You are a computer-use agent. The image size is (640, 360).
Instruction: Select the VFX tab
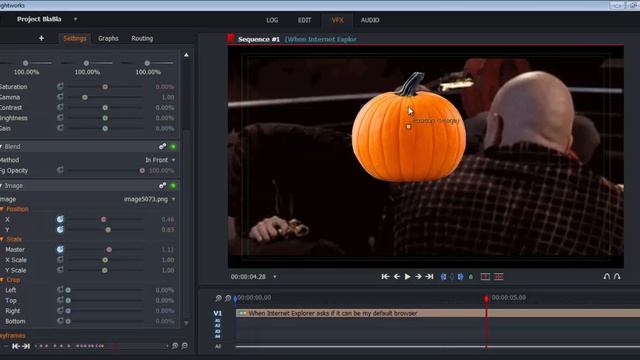[337, 20]
